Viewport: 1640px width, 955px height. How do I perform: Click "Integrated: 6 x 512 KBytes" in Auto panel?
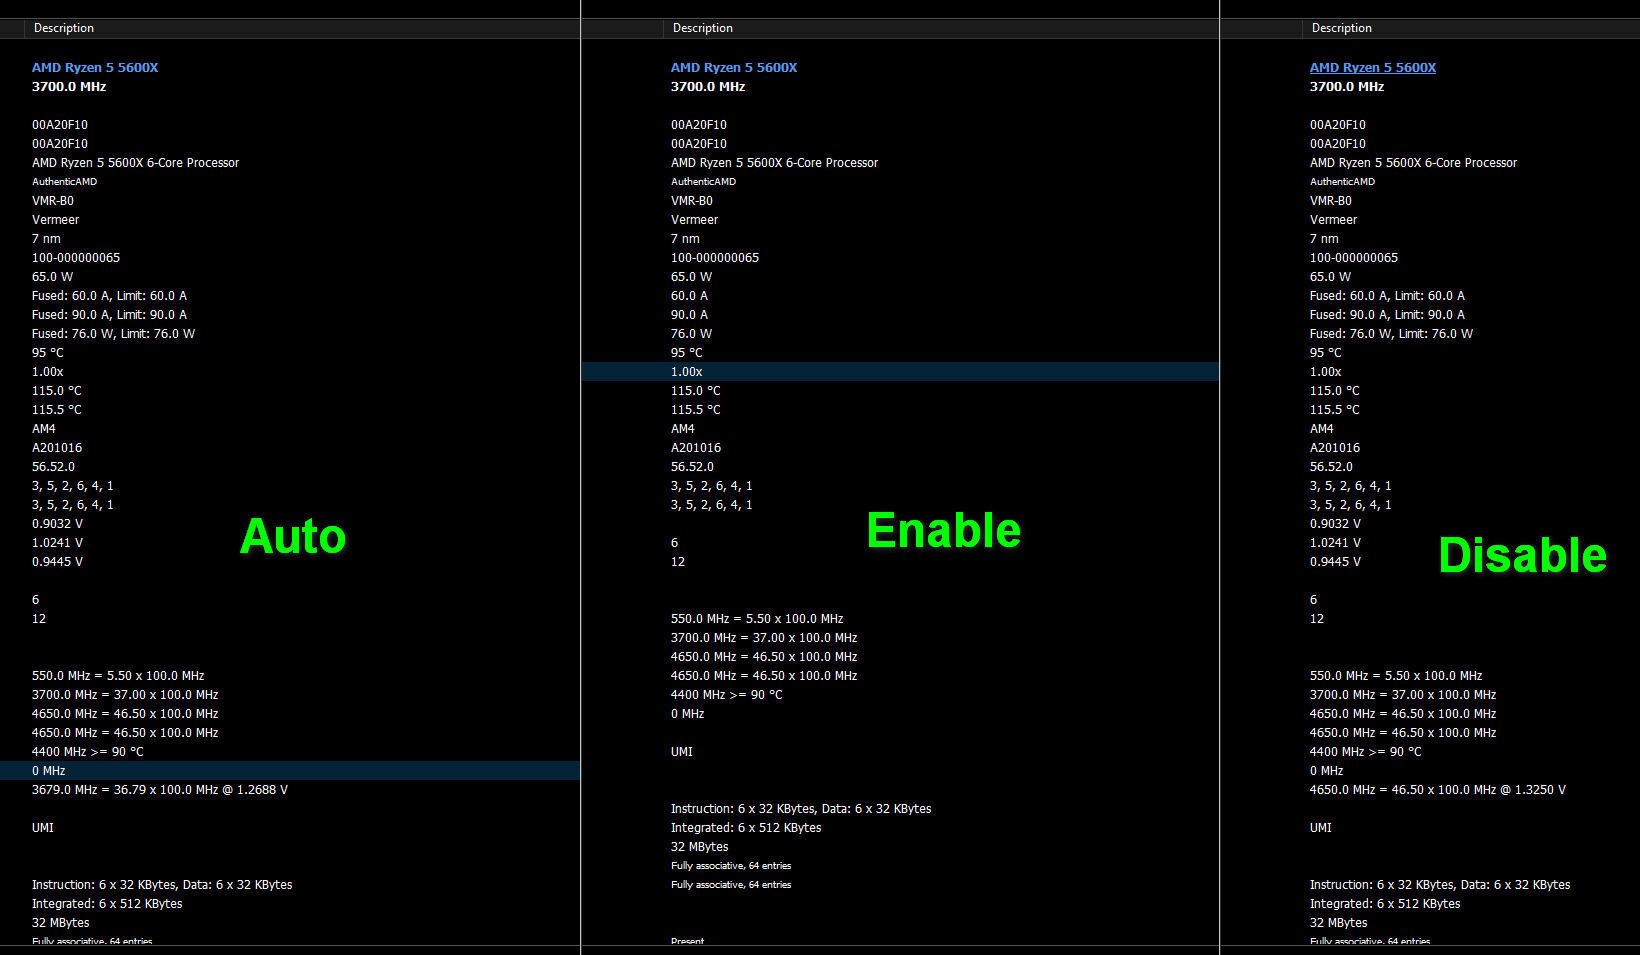[107, 904]
